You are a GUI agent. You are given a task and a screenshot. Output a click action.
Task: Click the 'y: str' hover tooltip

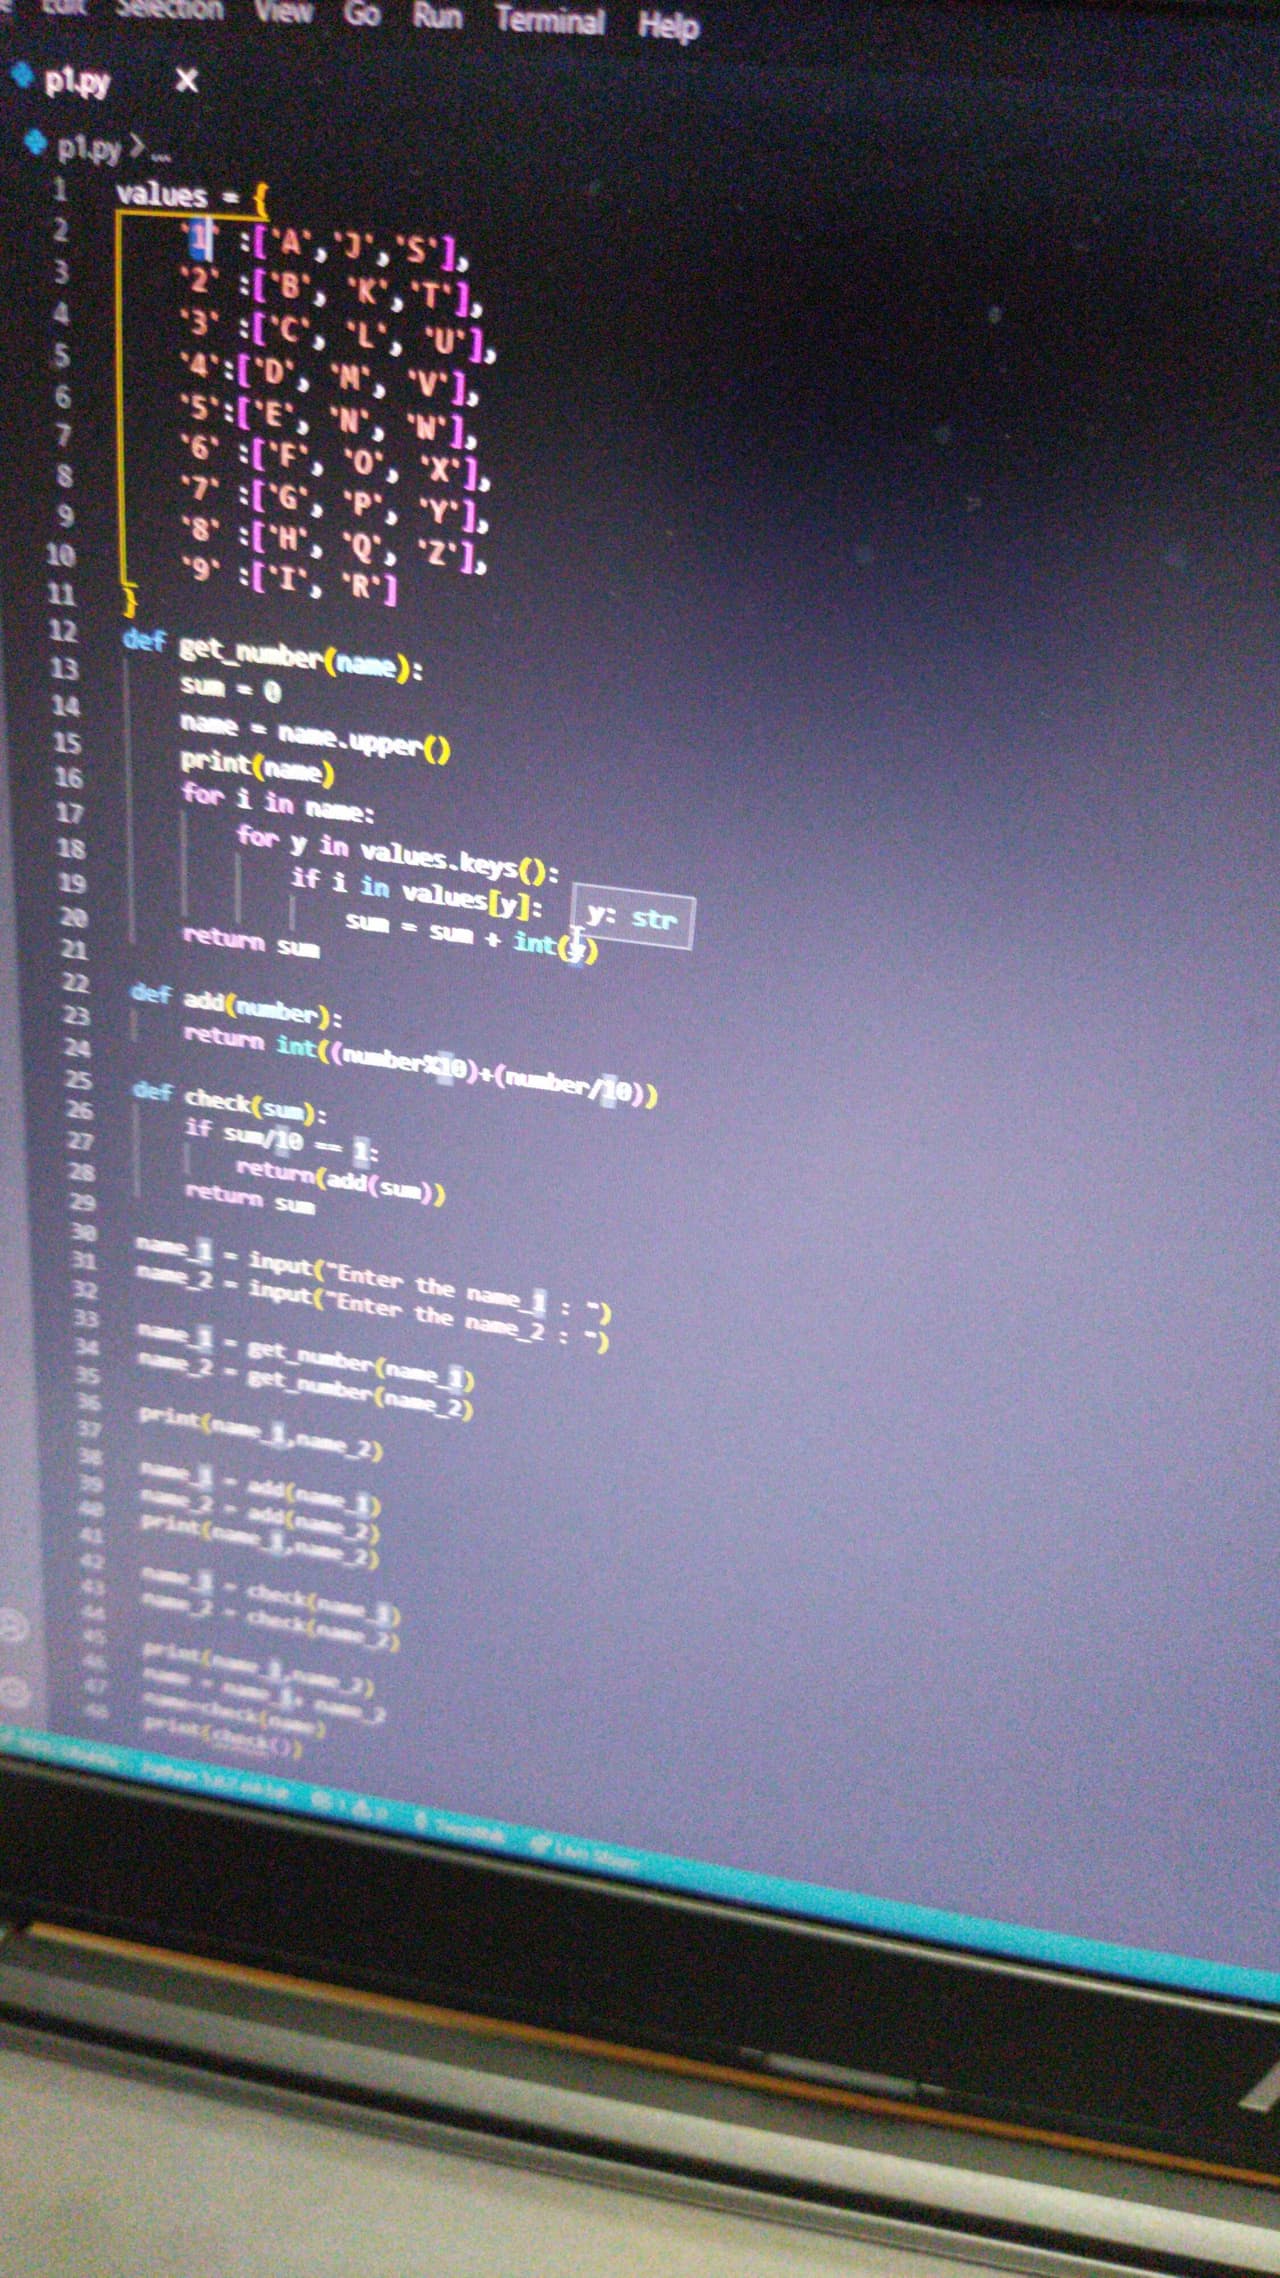tap(632, 917)
